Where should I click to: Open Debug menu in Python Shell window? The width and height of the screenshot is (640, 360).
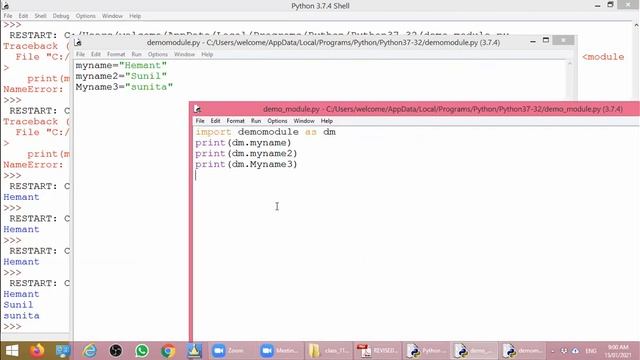(61, 16)
